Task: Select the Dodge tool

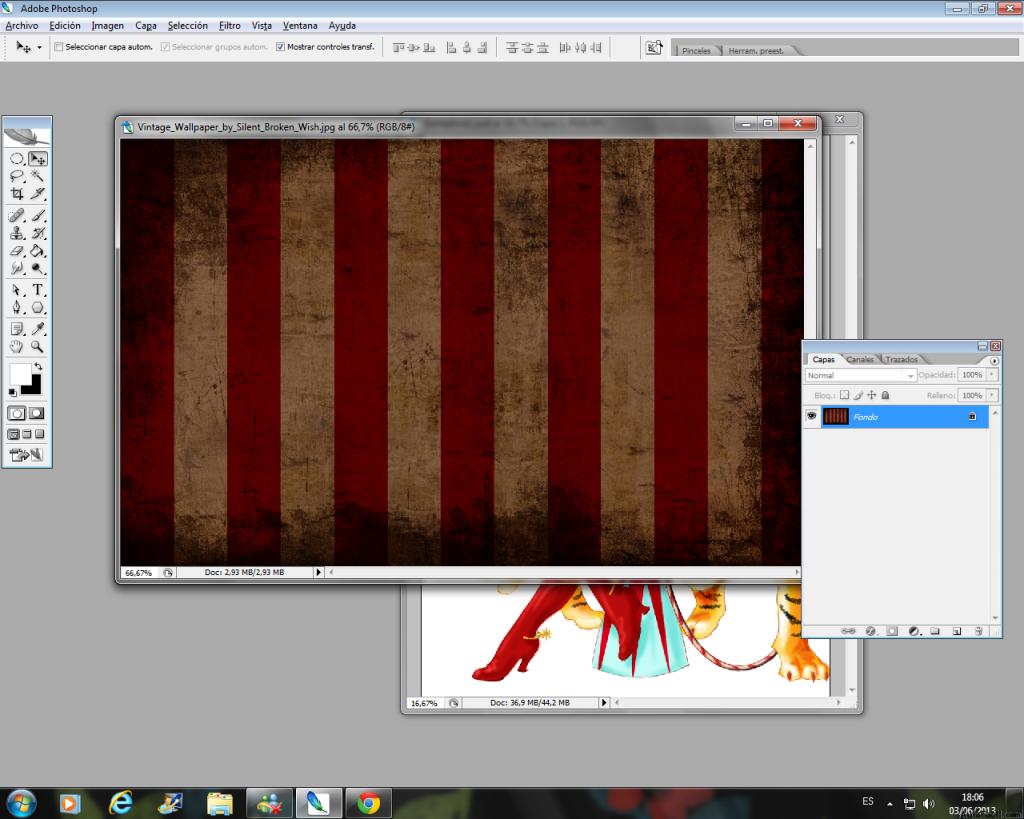Action: pos(38,268)
